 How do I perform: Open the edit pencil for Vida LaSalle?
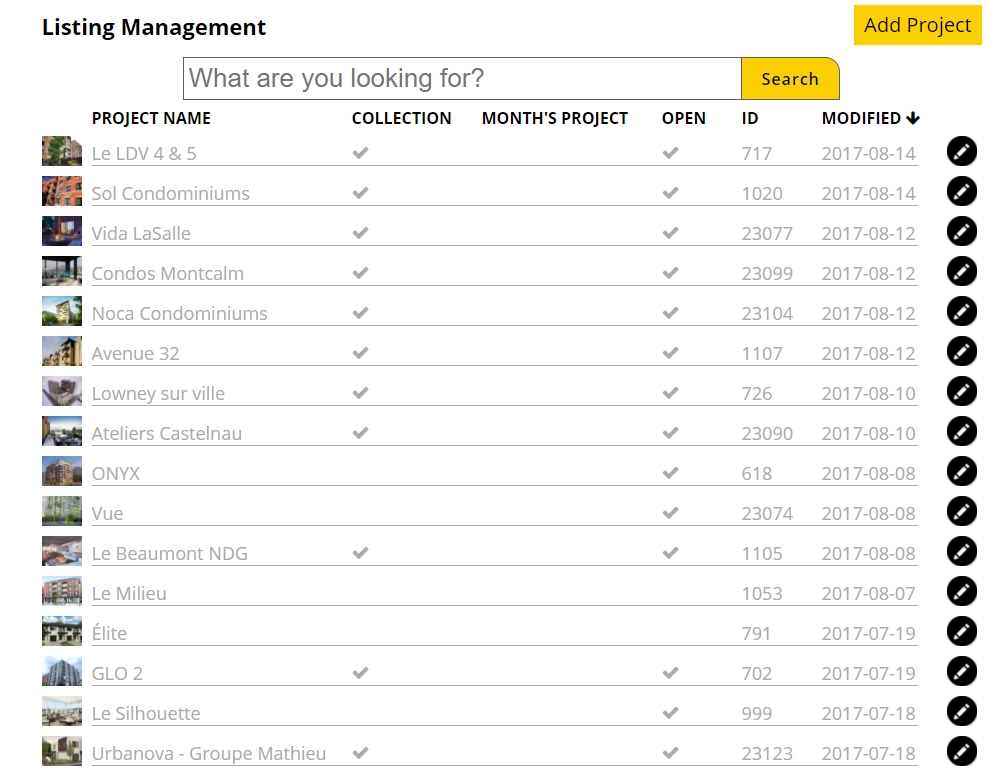(961, 231)
